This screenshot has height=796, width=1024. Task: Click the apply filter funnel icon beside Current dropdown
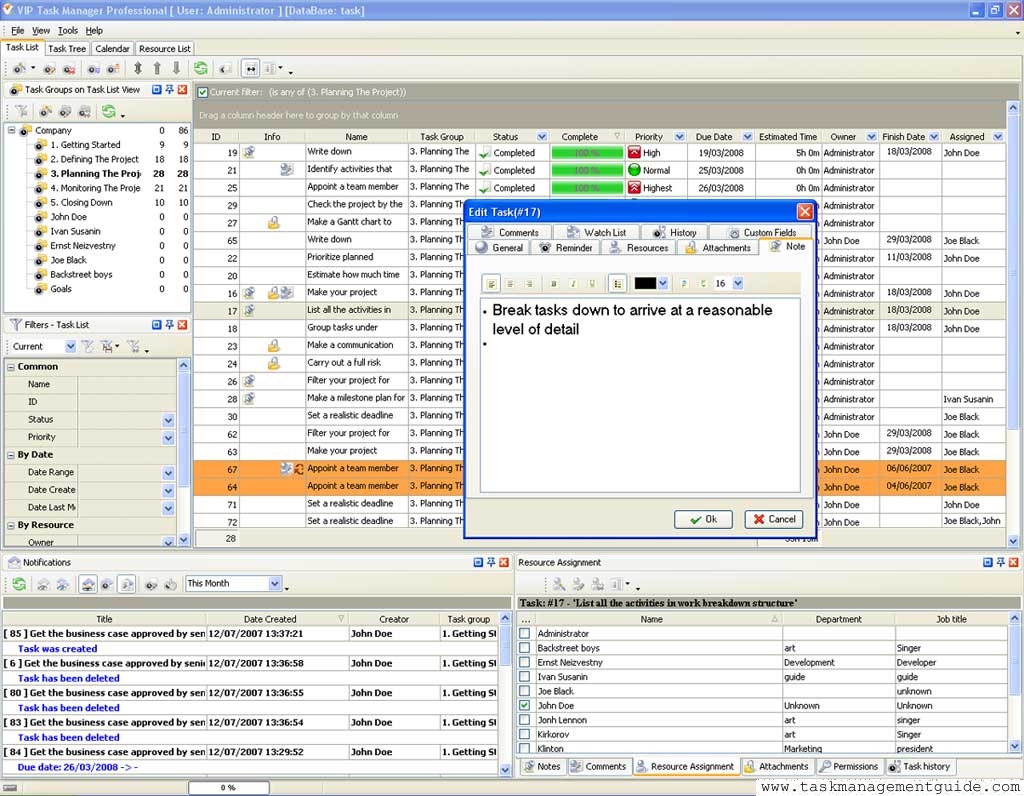coord(88,346)
